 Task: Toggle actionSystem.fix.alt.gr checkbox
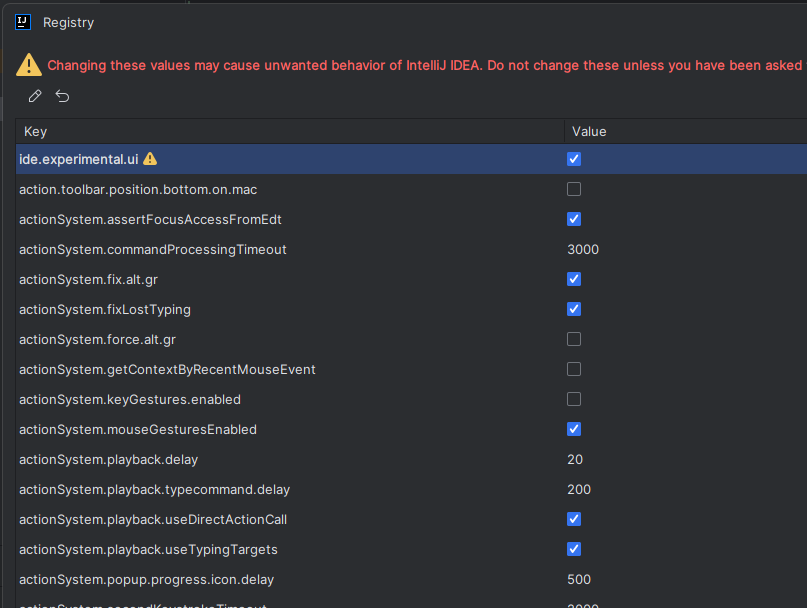574,279
